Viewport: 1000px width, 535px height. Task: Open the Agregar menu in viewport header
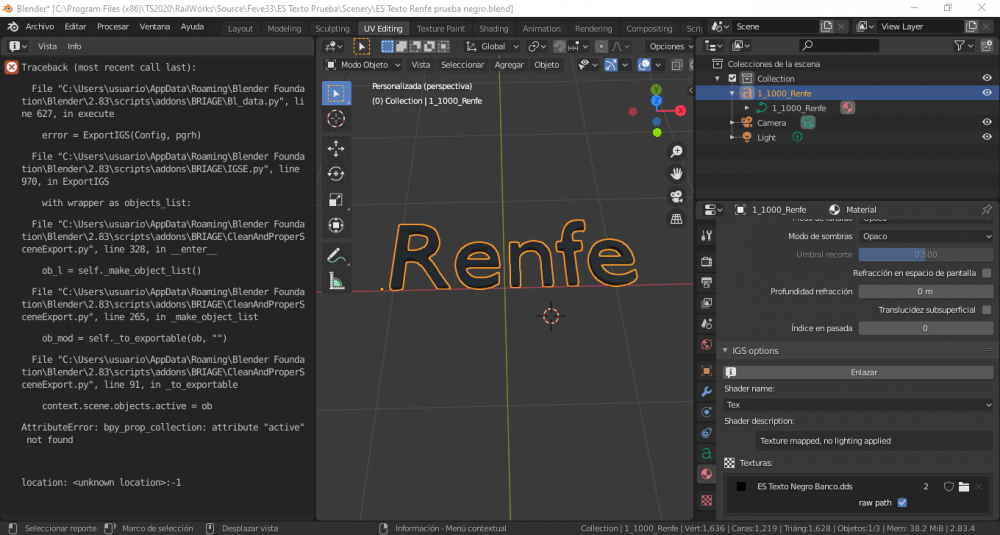tap(509, 64)
